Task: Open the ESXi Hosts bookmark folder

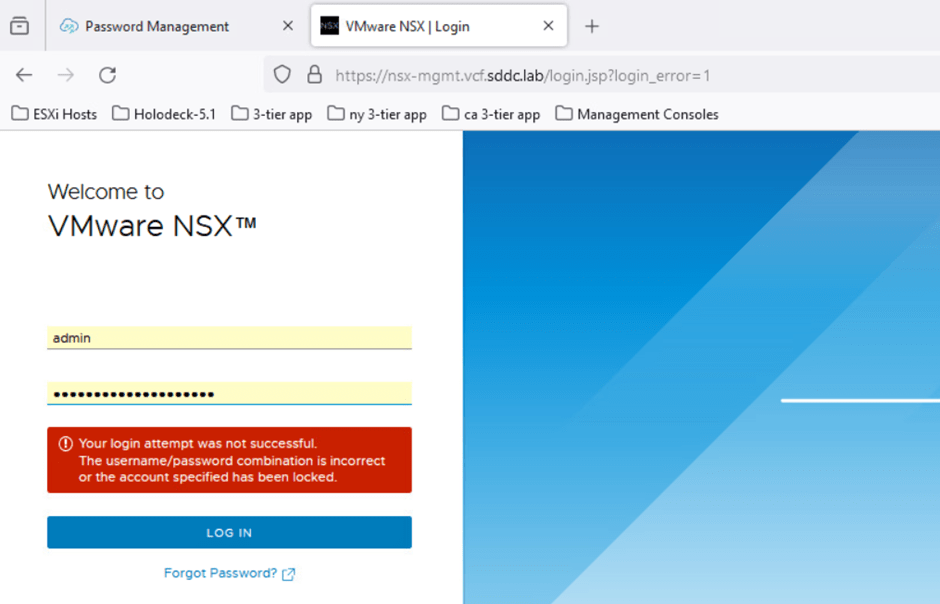Action: [x=55, y=114]
